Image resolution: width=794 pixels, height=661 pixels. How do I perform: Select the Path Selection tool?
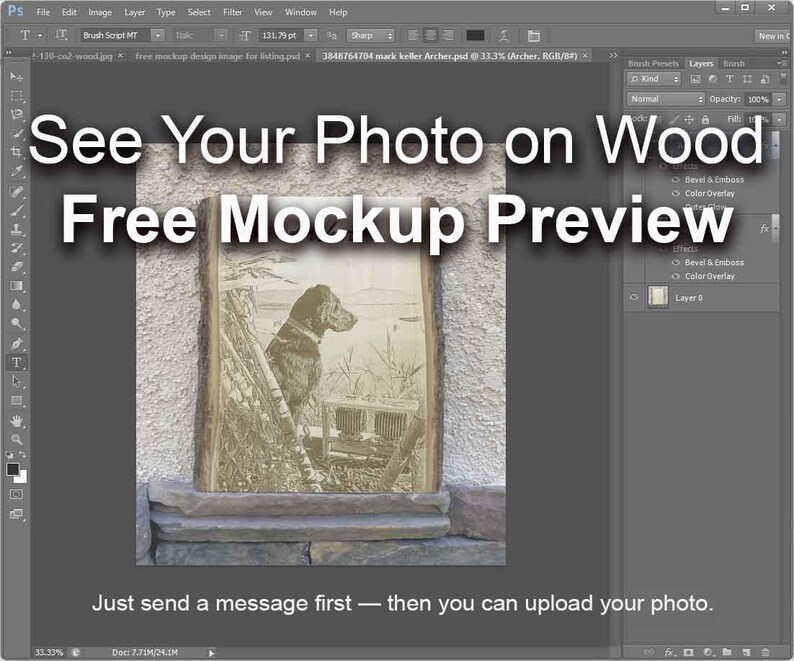(16, 381)
